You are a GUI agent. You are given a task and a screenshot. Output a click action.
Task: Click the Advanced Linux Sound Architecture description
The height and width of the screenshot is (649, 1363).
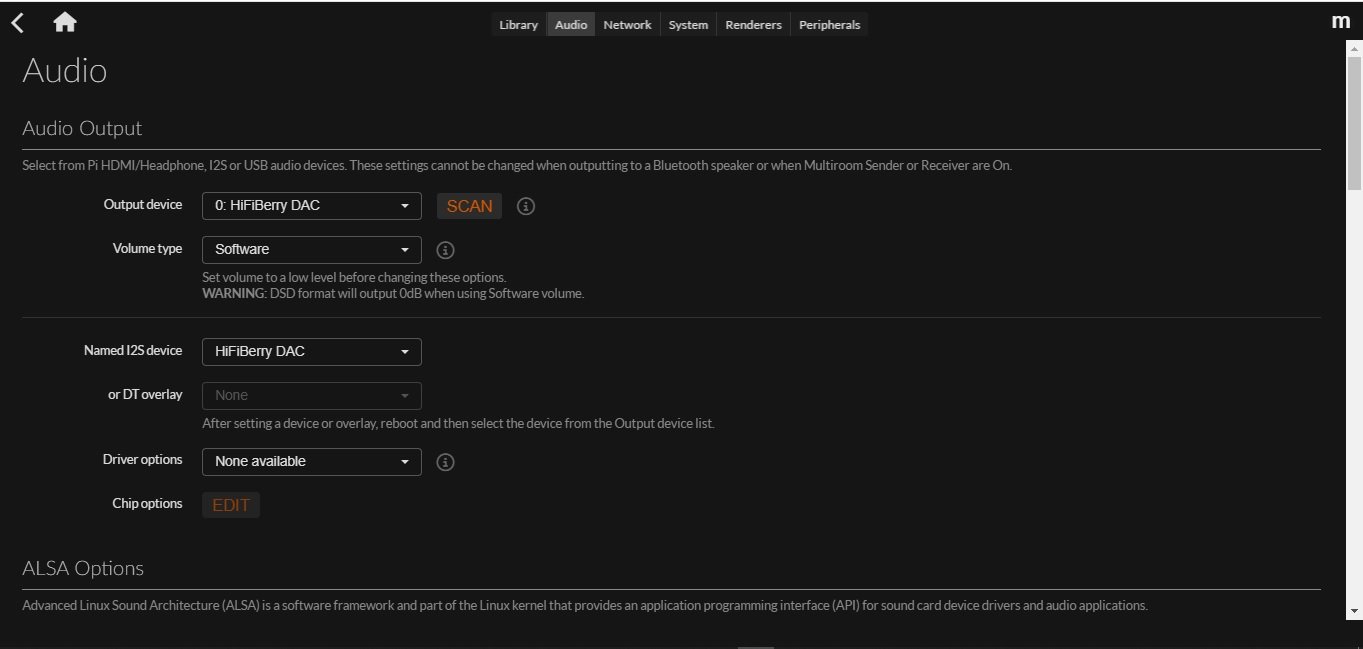[585, 605]
